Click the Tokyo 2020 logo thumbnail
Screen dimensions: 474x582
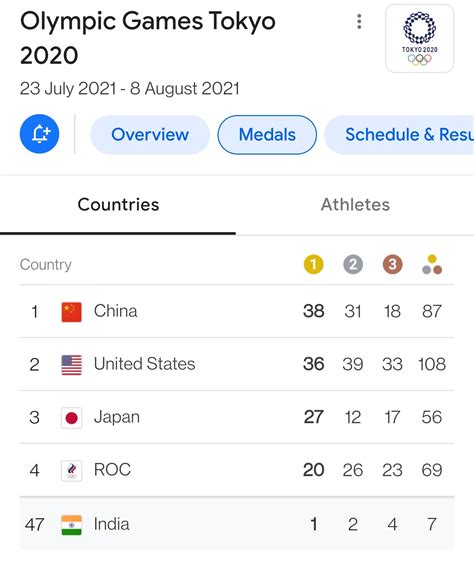(x=419, y=39)
